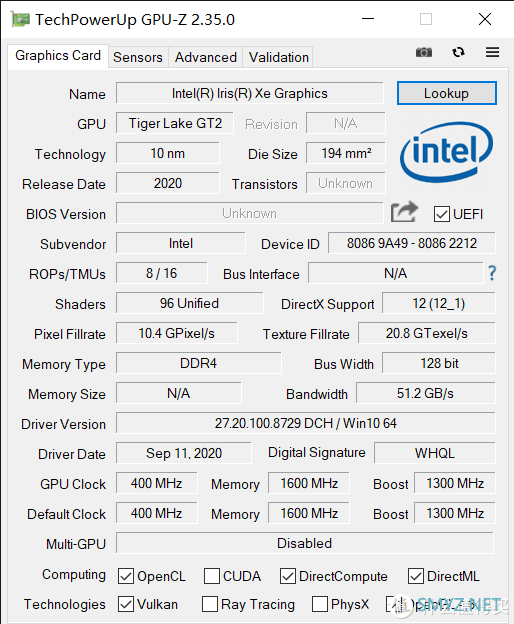Toggle the UEFI checkbox
The image size is (514, 624).
click(x=442, y=214)
